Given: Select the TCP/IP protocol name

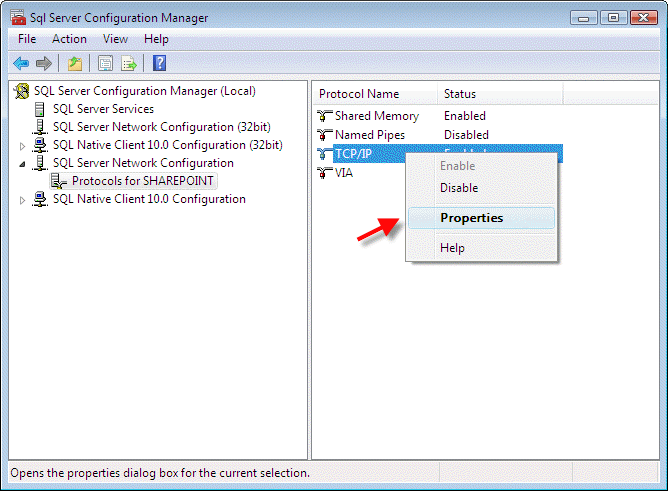Looking at the screenshot, I should 353,154.
